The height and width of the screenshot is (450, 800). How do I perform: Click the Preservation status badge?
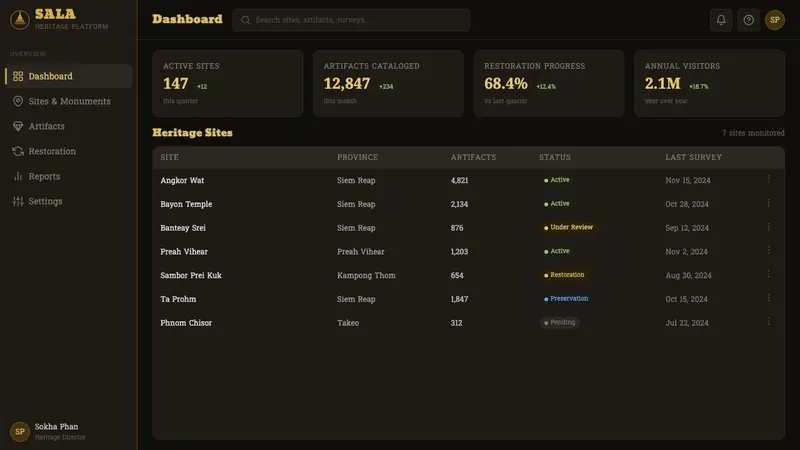pyautogui.click(x=566, y=298)
